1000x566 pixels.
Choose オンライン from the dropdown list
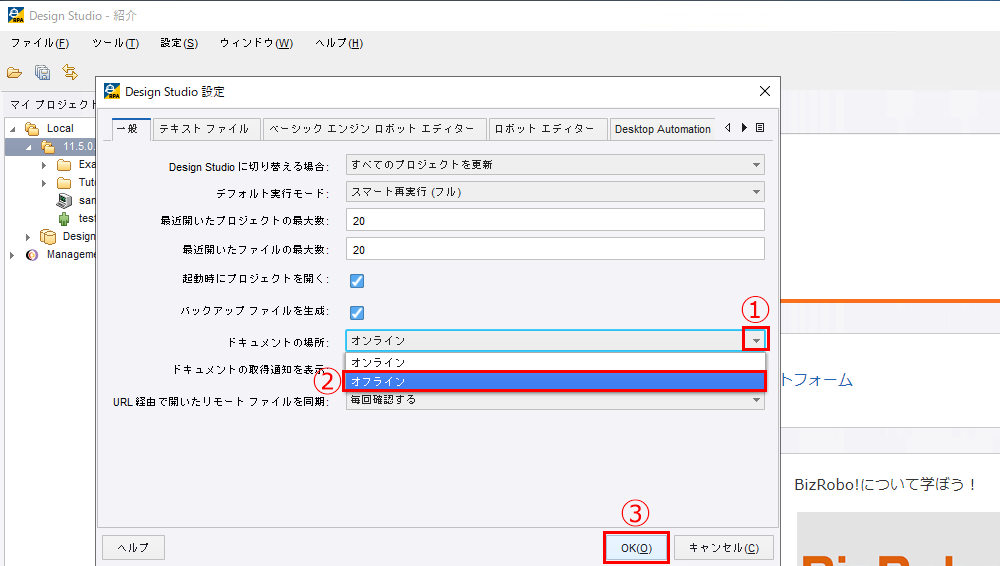[x=555, y=362]
